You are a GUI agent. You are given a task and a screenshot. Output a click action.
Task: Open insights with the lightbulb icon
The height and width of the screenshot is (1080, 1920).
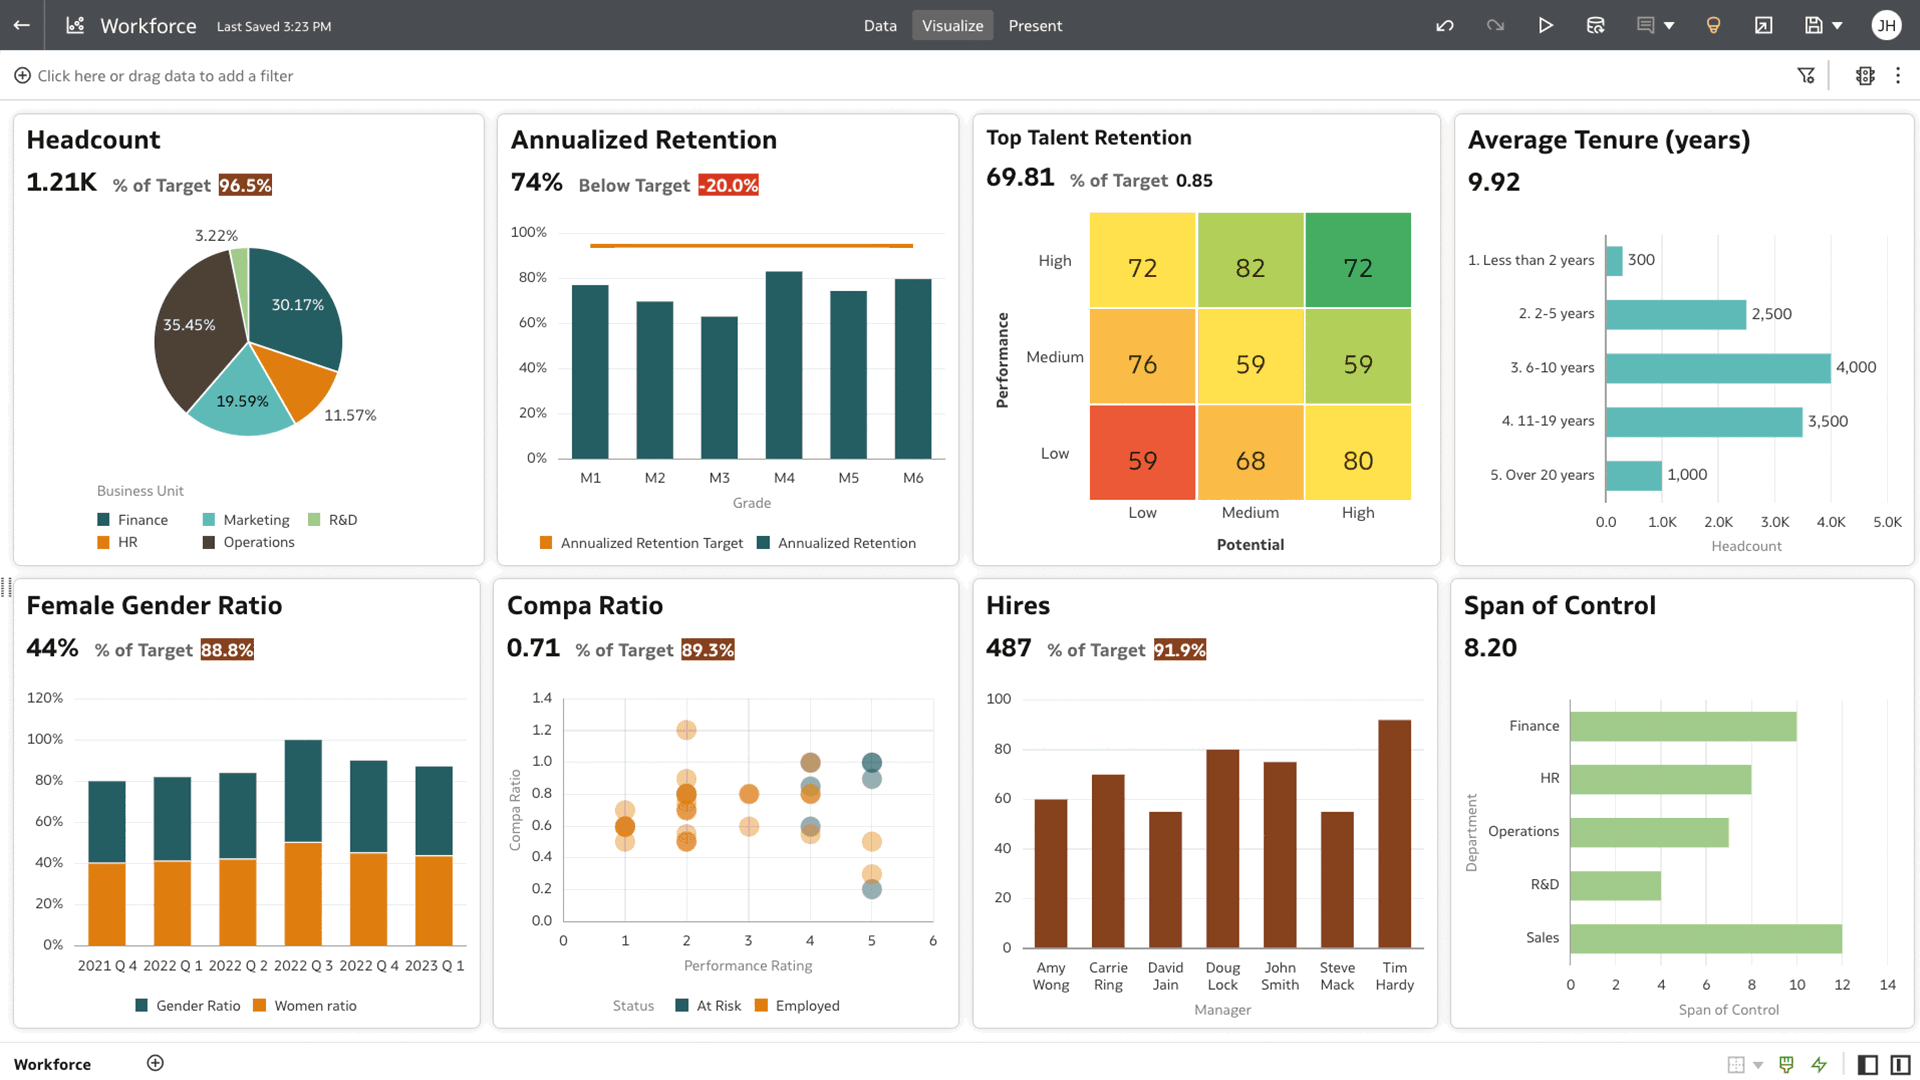point(1713,25)
